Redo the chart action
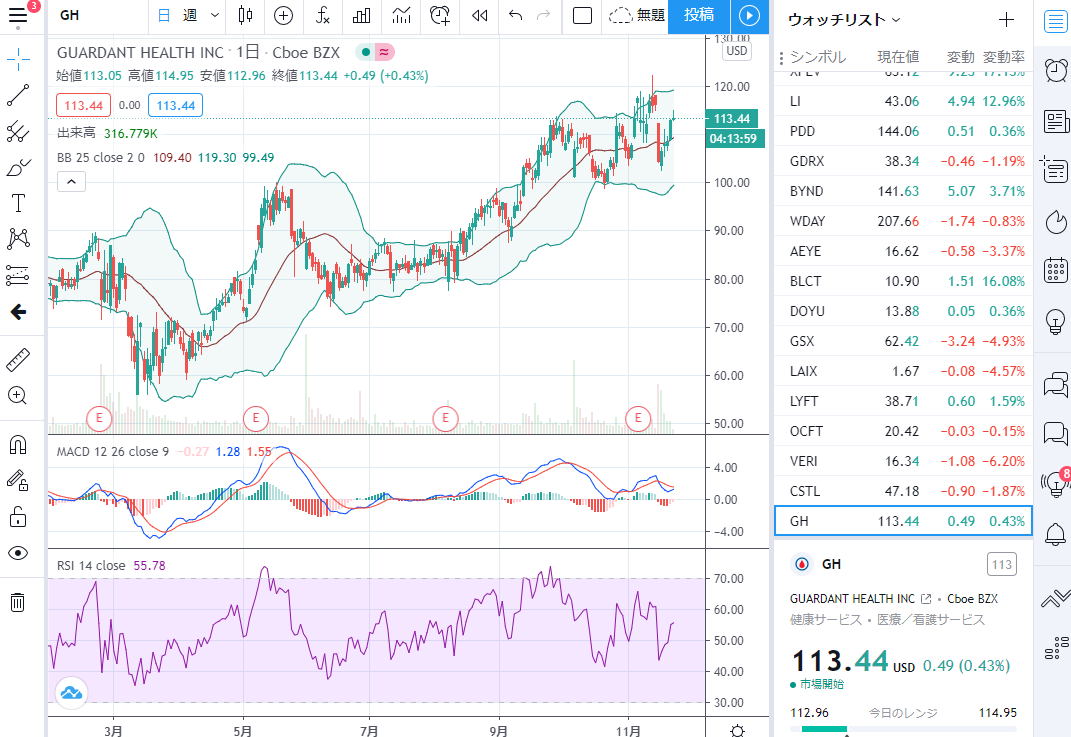This screenshot has width=1071, height=737. [x=544, y=15]
